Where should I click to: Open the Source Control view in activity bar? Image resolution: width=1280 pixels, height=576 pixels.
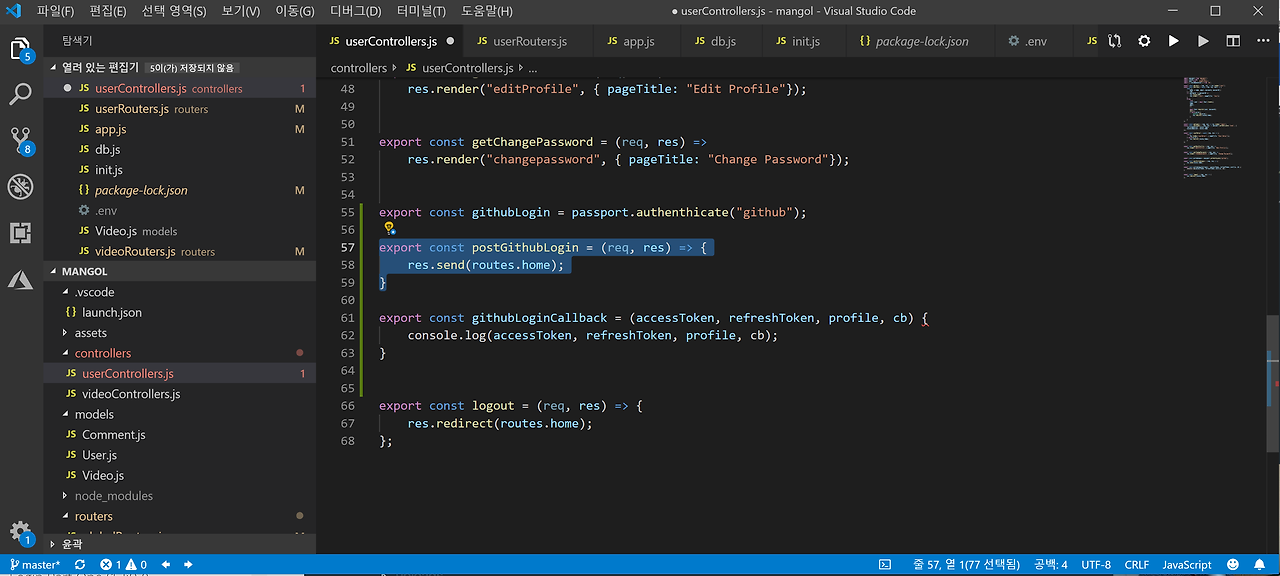tap(20, 139)
